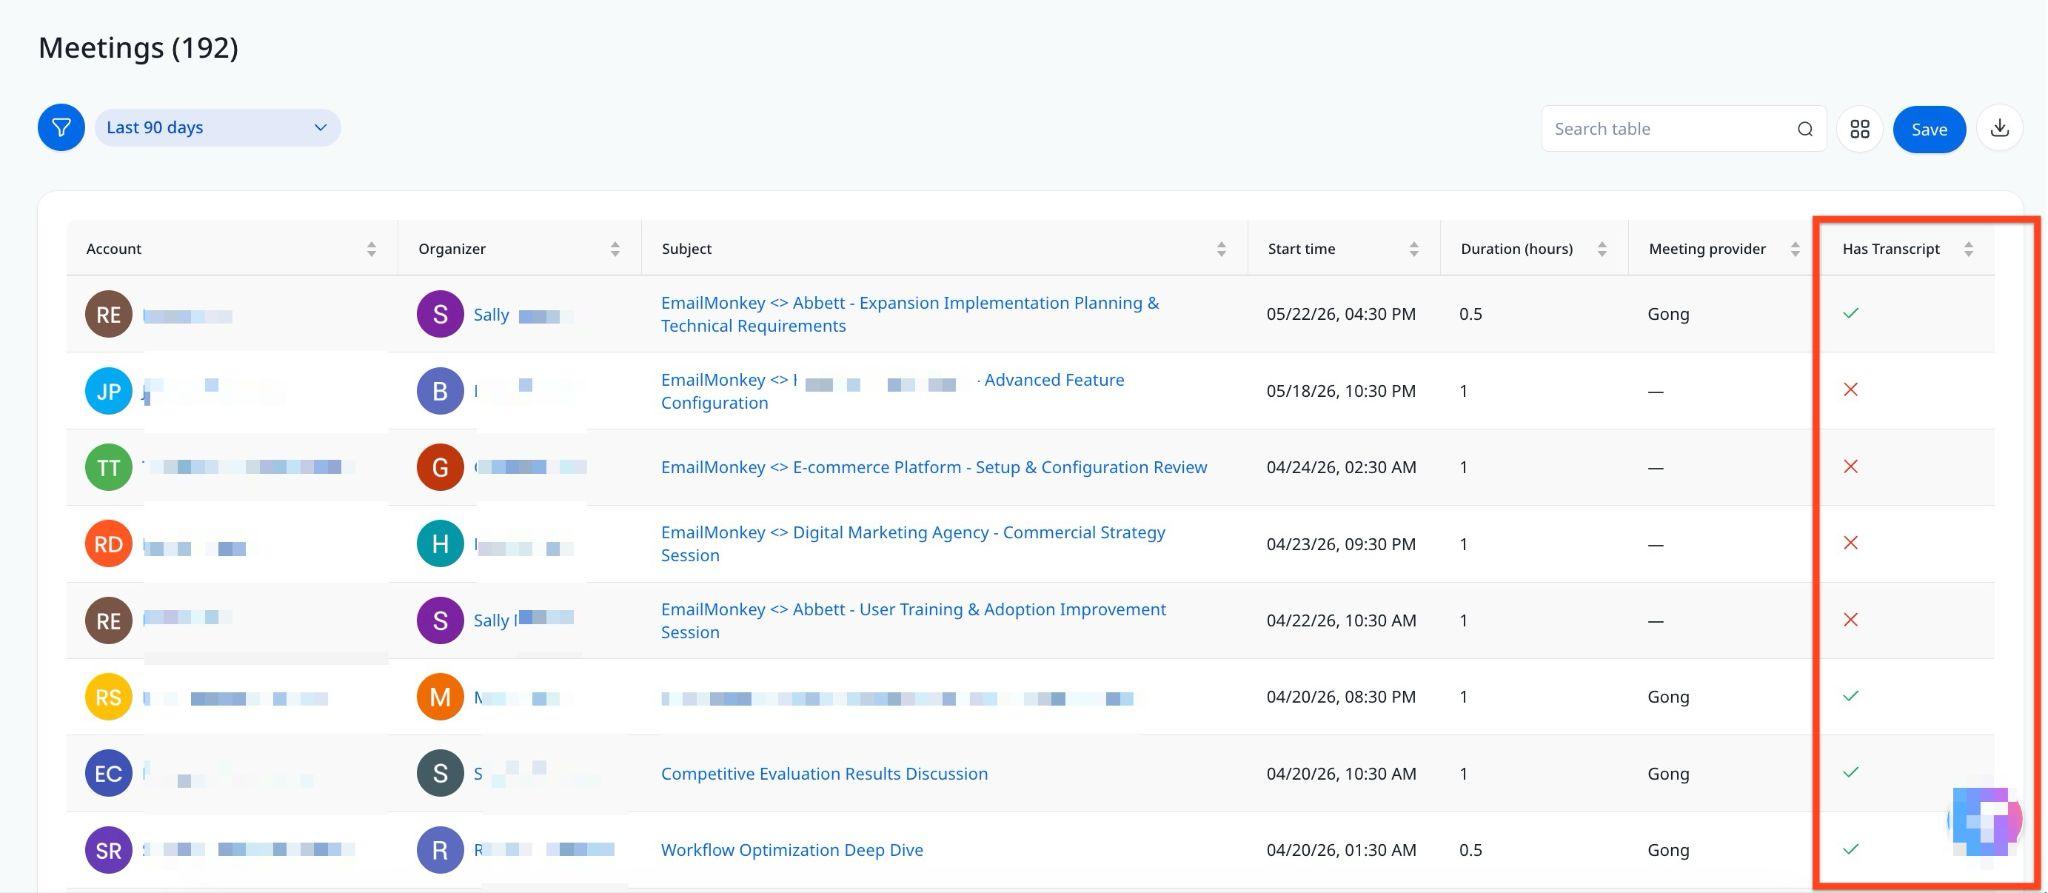Sort by Duration (hours) column

tap(1602, 249)
